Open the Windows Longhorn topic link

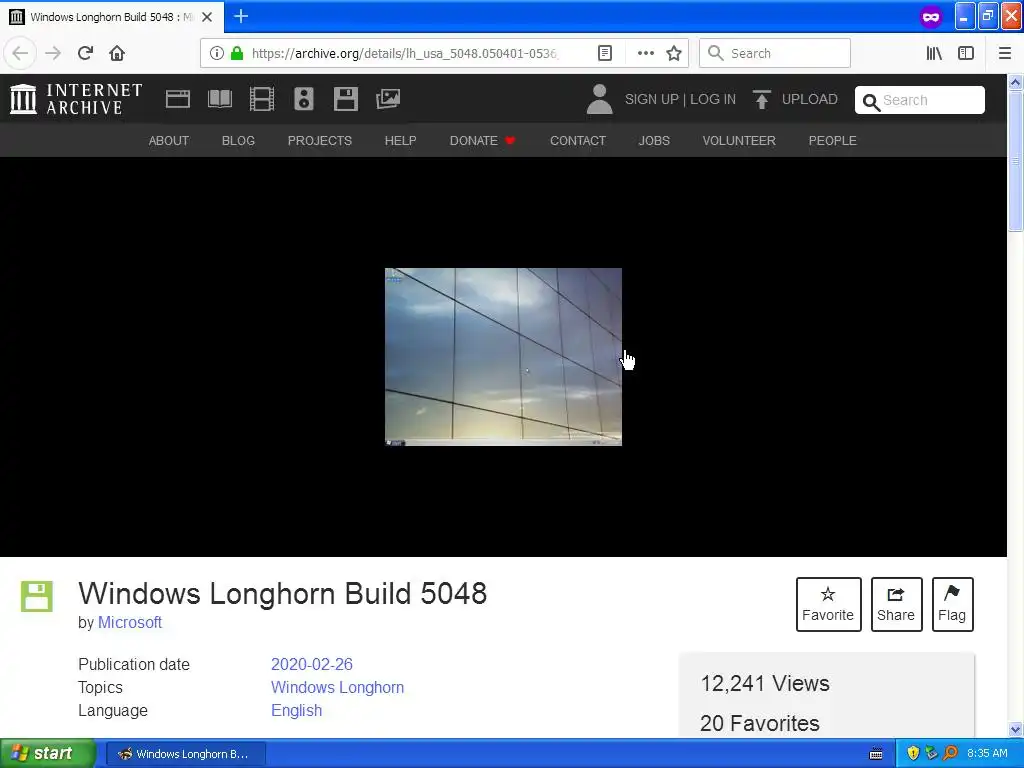[338, 688]
